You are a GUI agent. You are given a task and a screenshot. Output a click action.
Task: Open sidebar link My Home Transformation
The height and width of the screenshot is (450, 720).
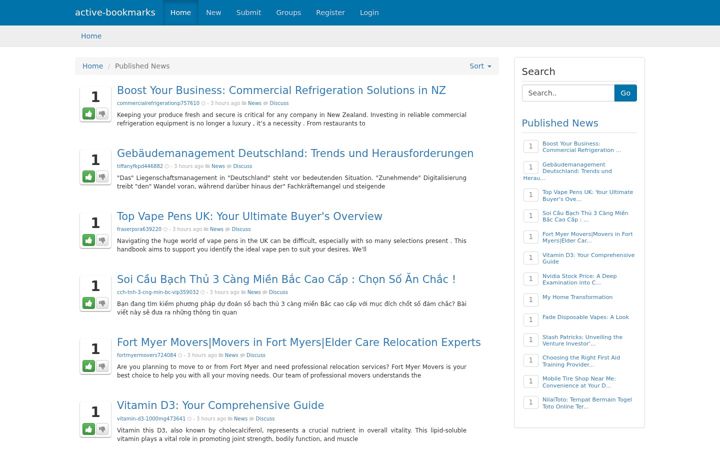tap(577, 297)
